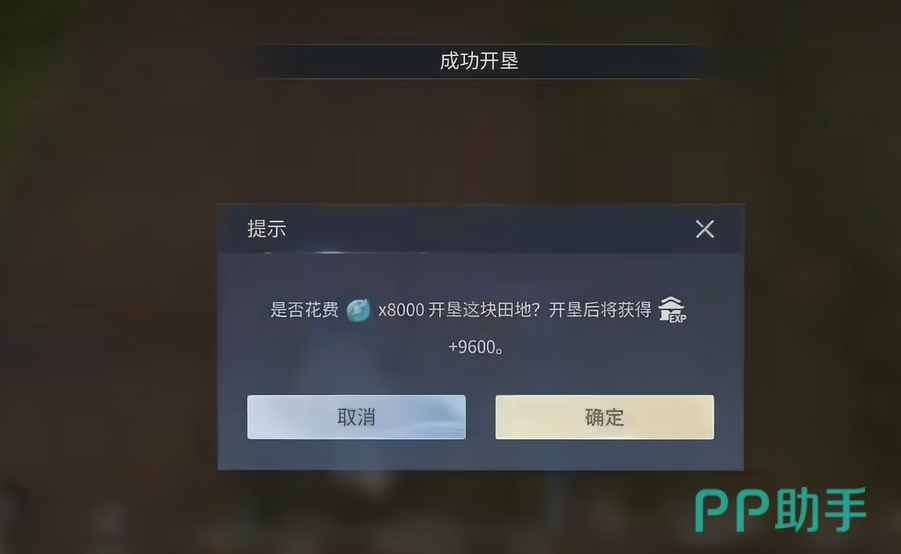Viewport: 901px width, 554px height.
Task: Click dialog body area below the buttons
Action: pyautogui.click(x=480, y=455)
